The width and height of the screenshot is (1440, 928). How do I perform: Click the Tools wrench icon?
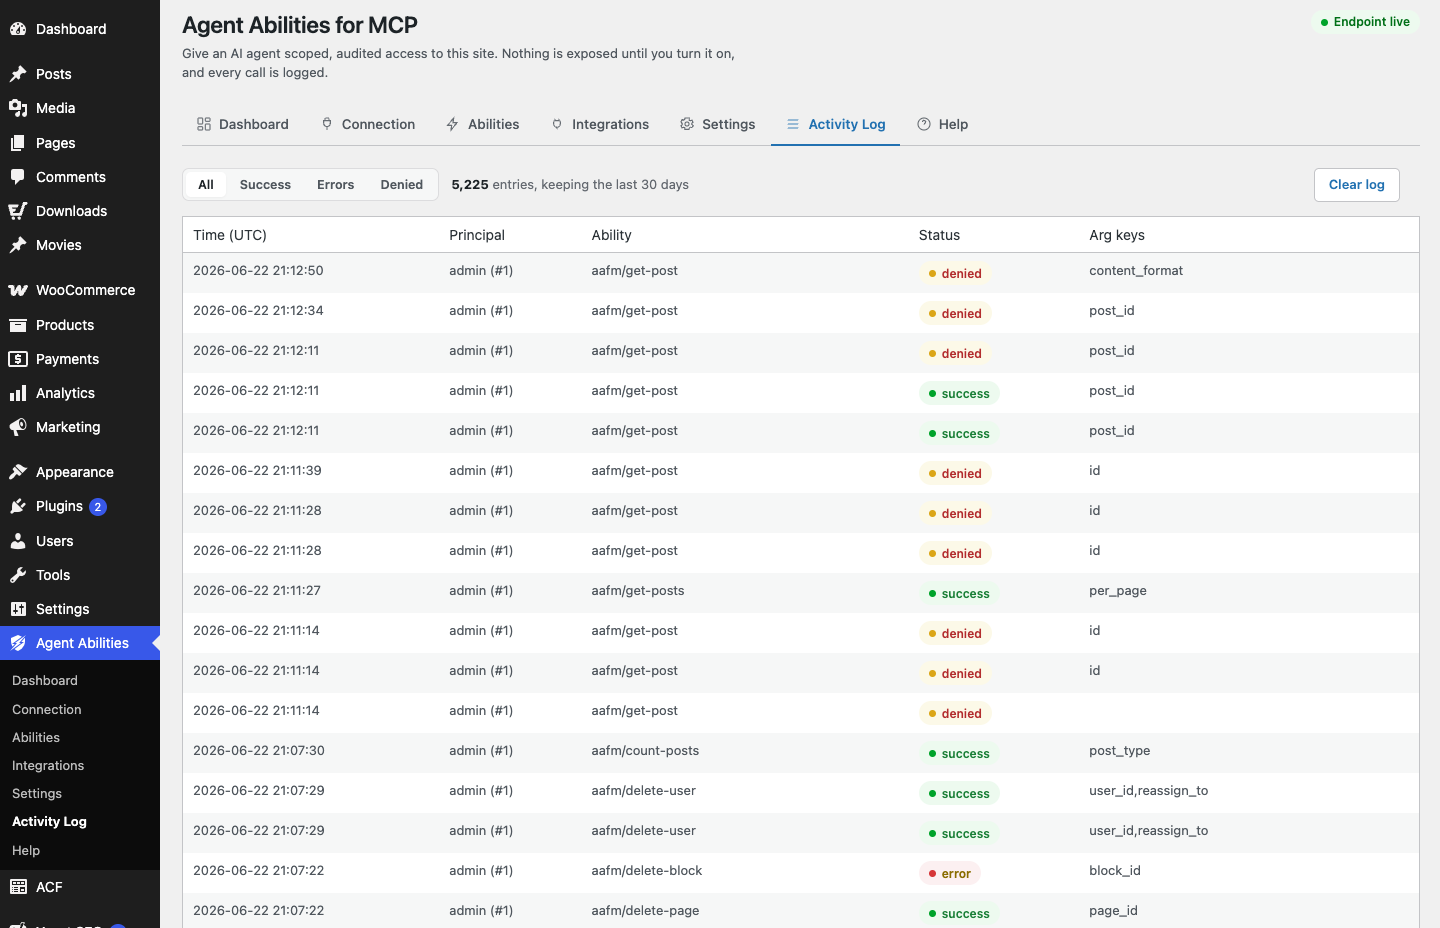click(x=18, y=575)
